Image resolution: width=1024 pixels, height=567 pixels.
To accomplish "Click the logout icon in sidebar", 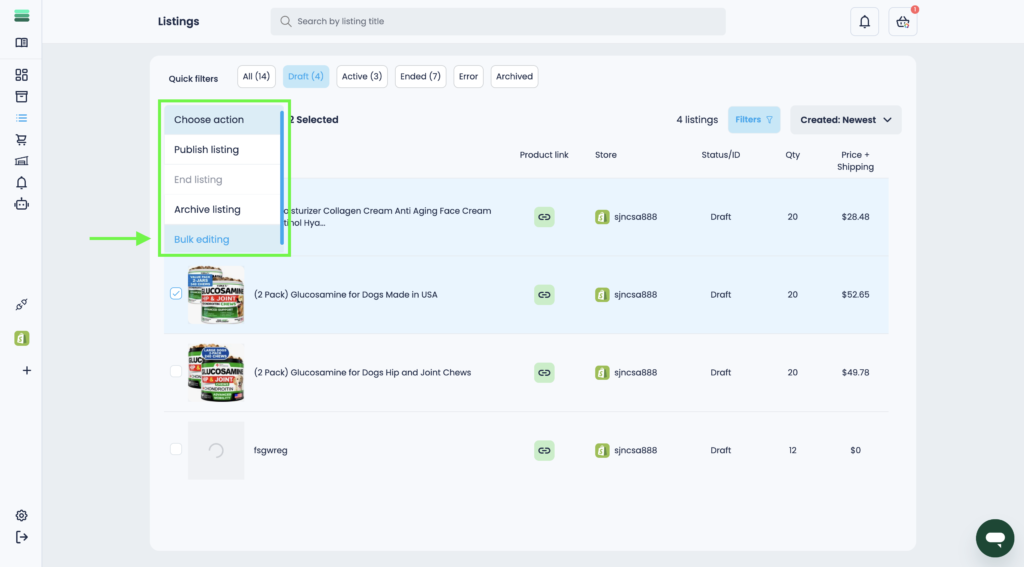I will (22, 538).
